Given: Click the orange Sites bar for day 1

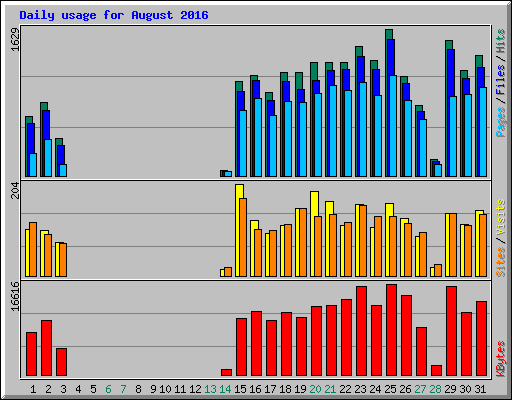Looking at the screenshot, I should pyautogui.click(x=33, y=249).
